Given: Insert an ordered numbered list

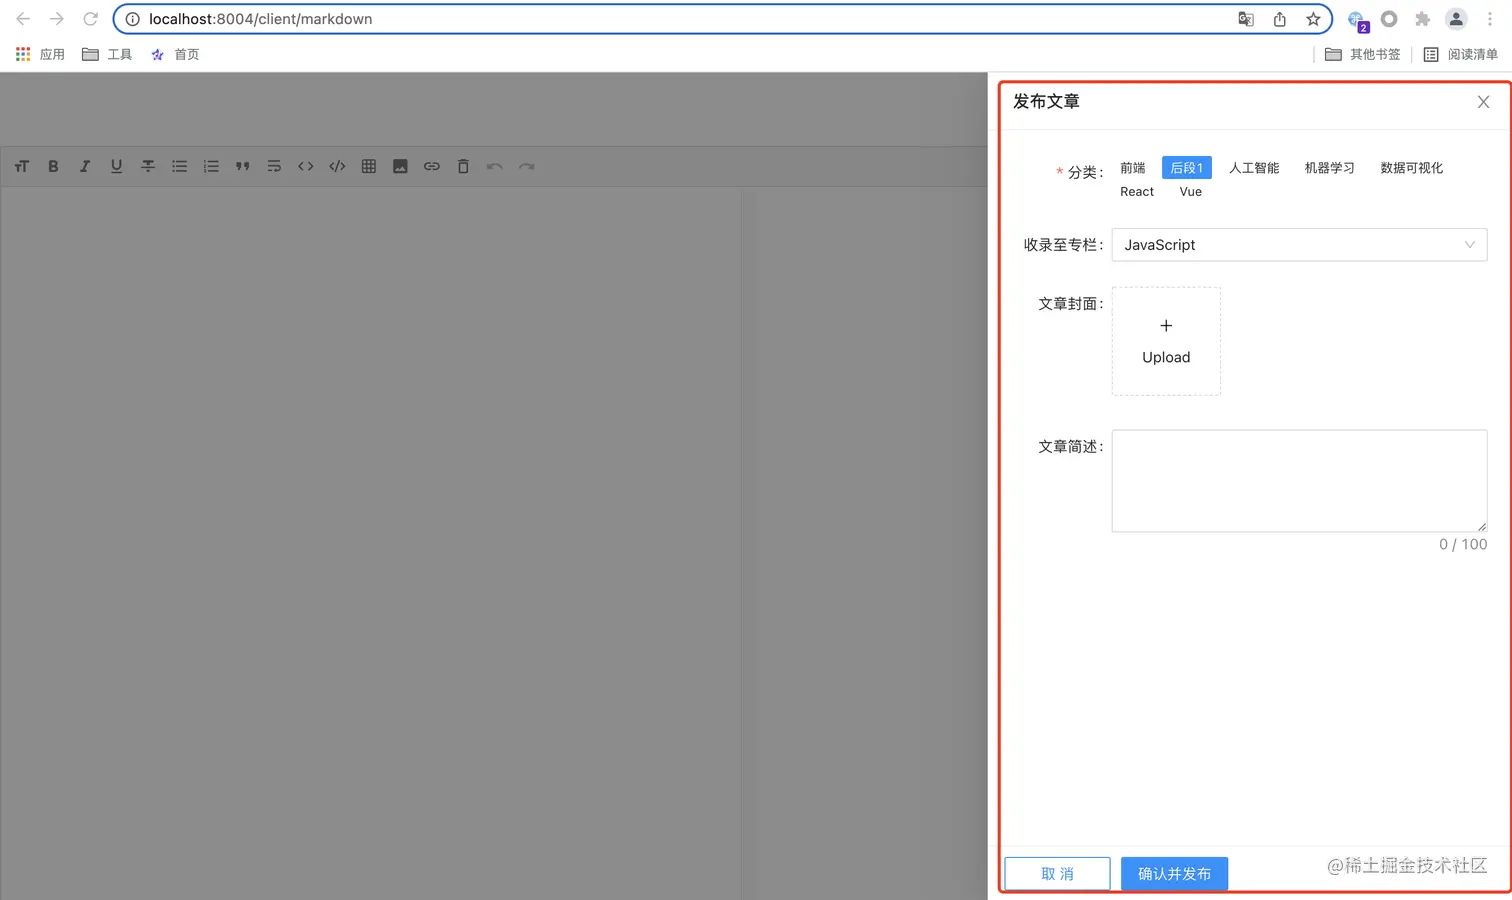Looking at the screenshot, I should (211, 166).
